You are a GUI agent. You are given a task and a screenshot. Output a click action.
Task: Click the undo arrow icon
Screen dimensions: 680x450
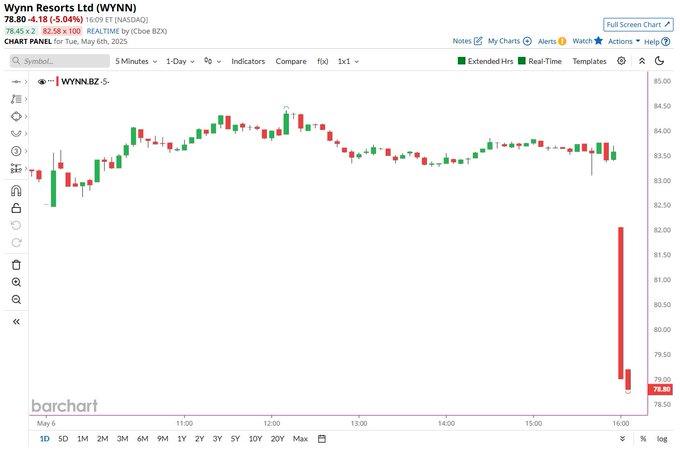[16, 225]
